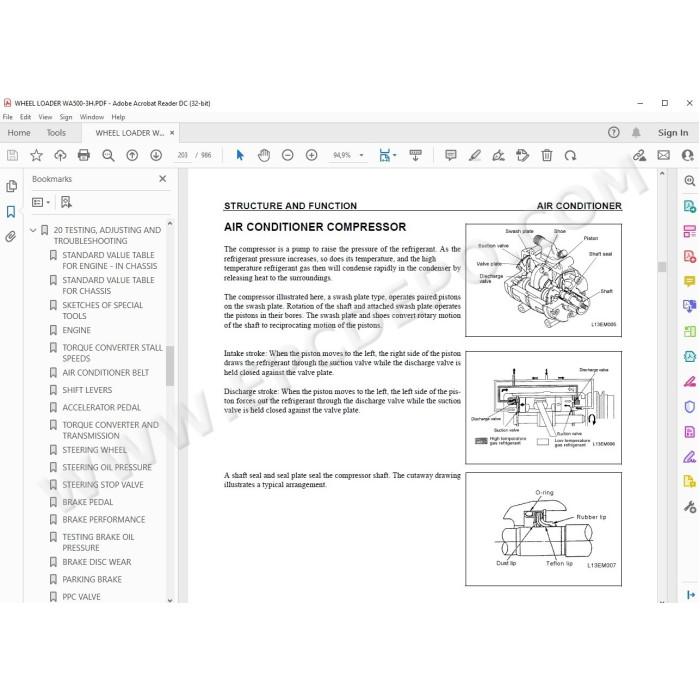Viewport: 700px width, 700px height.
Task: Click the read mode scrolling icon
Action: tap(416, 155)
